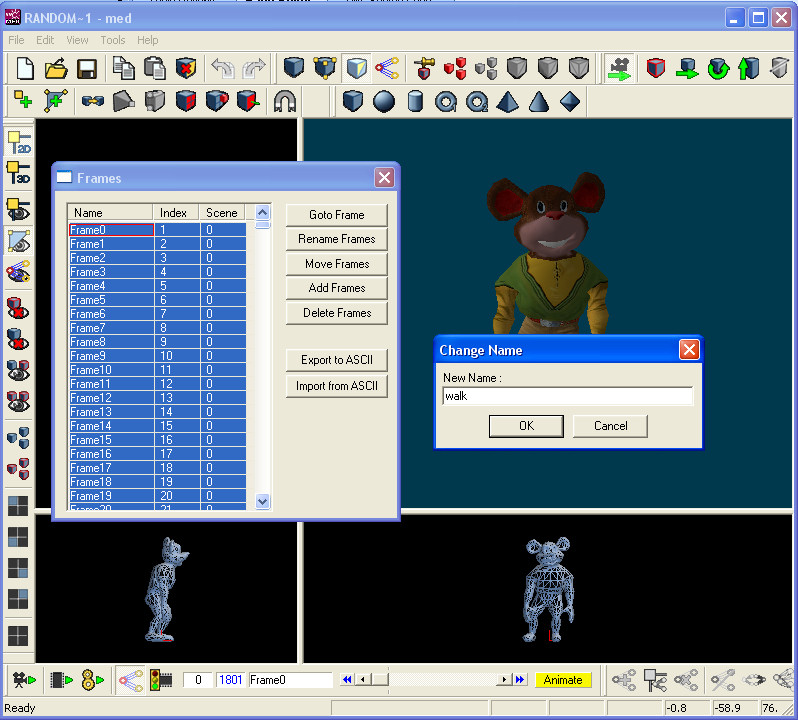
Task: Add a sphere primitive
Action: coord(384,101)
